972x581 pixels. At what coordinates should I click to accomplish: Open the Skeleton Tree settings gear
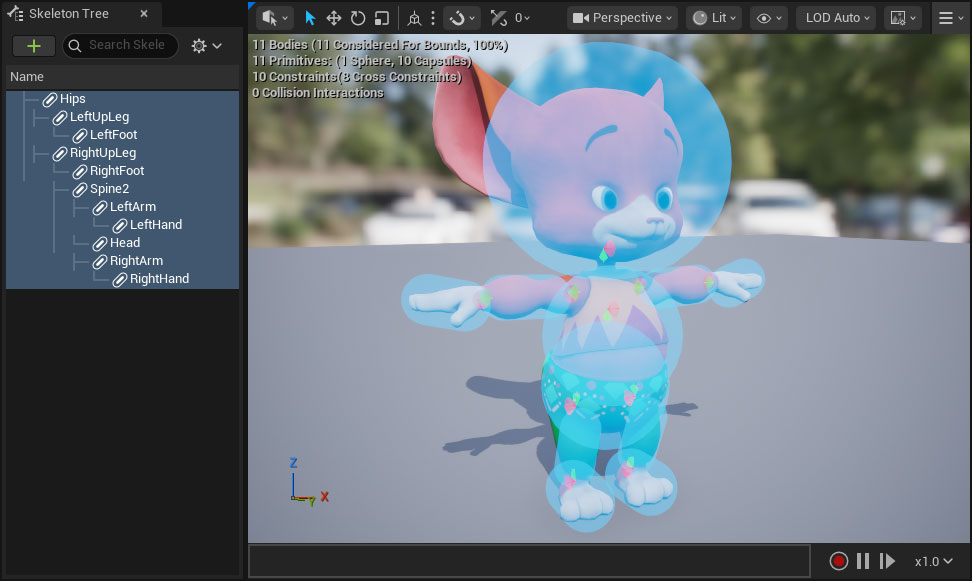pyautogui.click(x=200, y=45)
